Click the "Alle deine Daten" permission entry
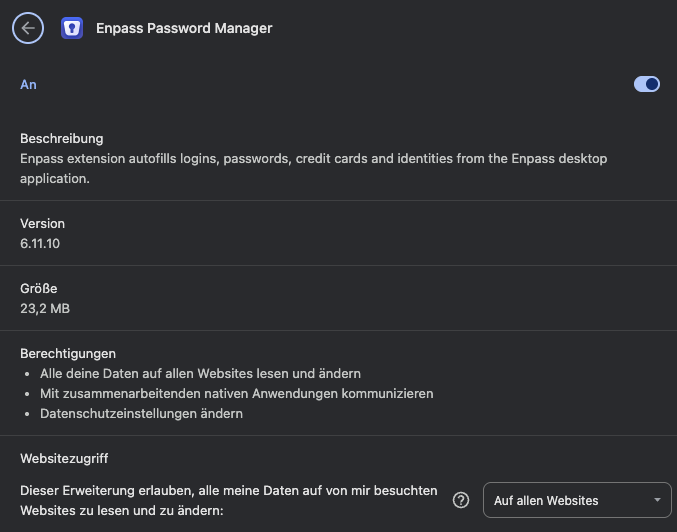Screen dimensions: 677x532 coord(200,373)
